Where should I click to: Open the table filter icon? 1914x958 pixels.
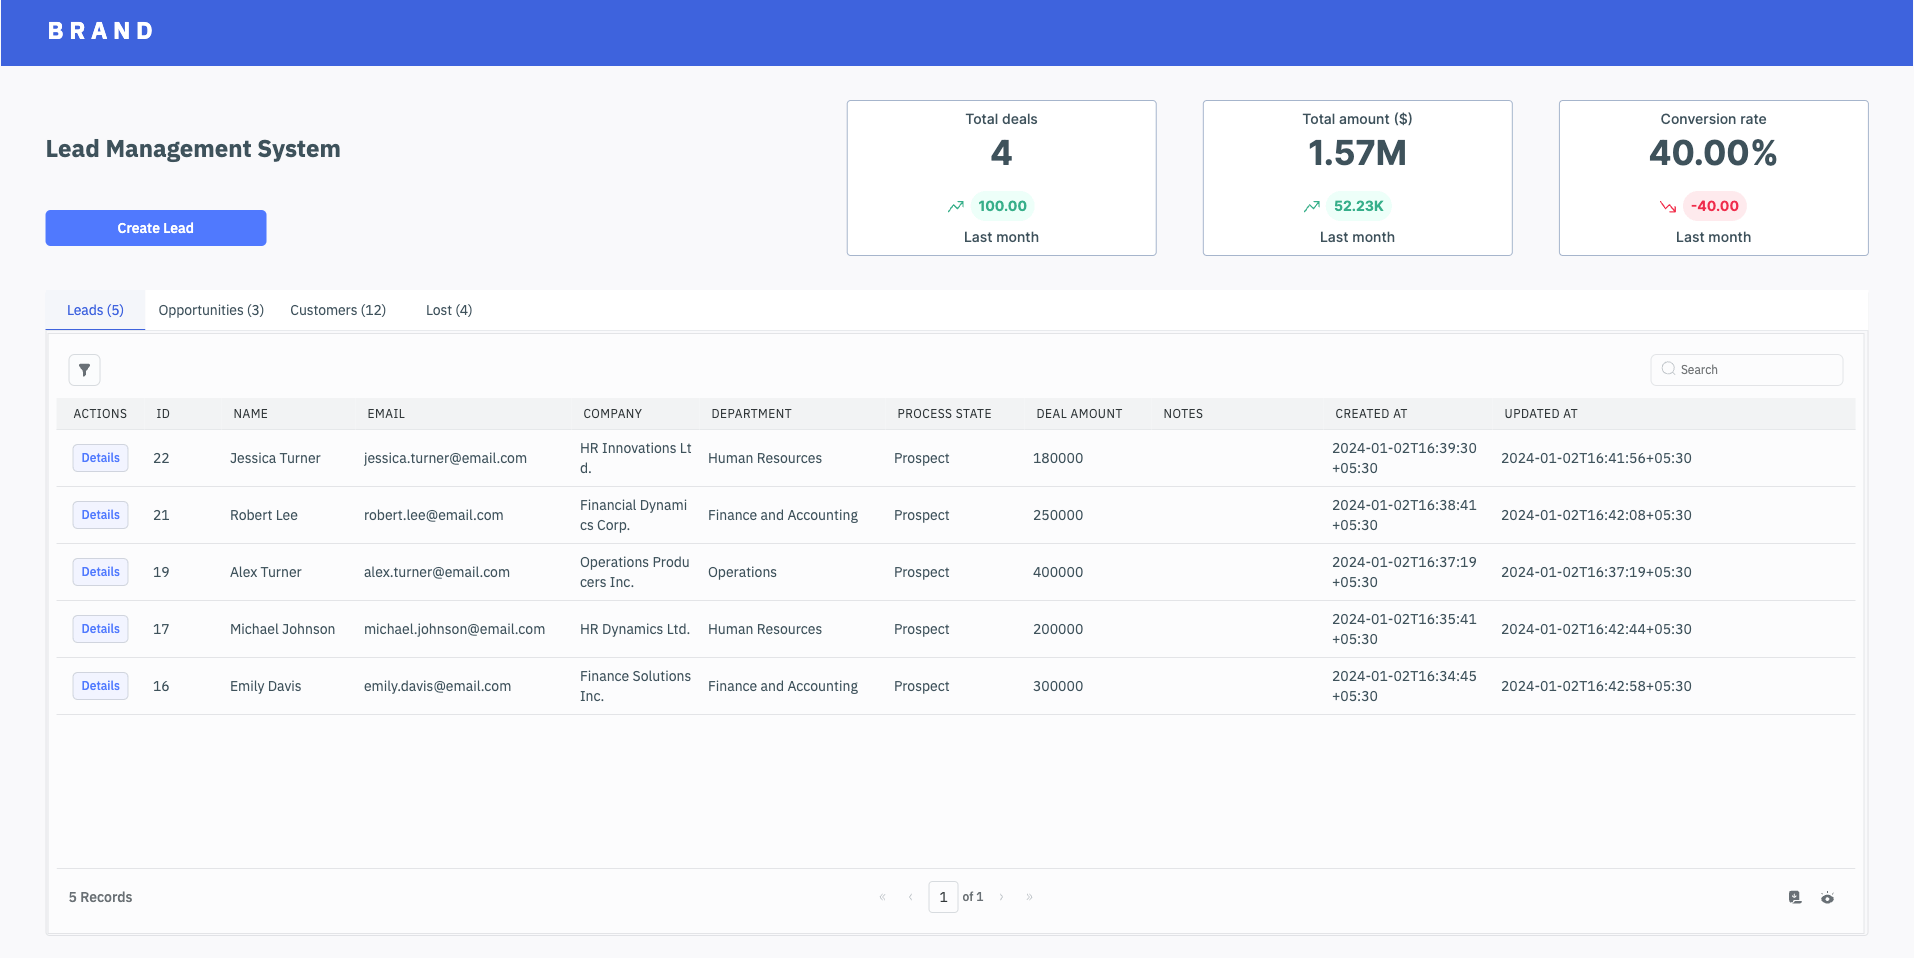(84, 370)
